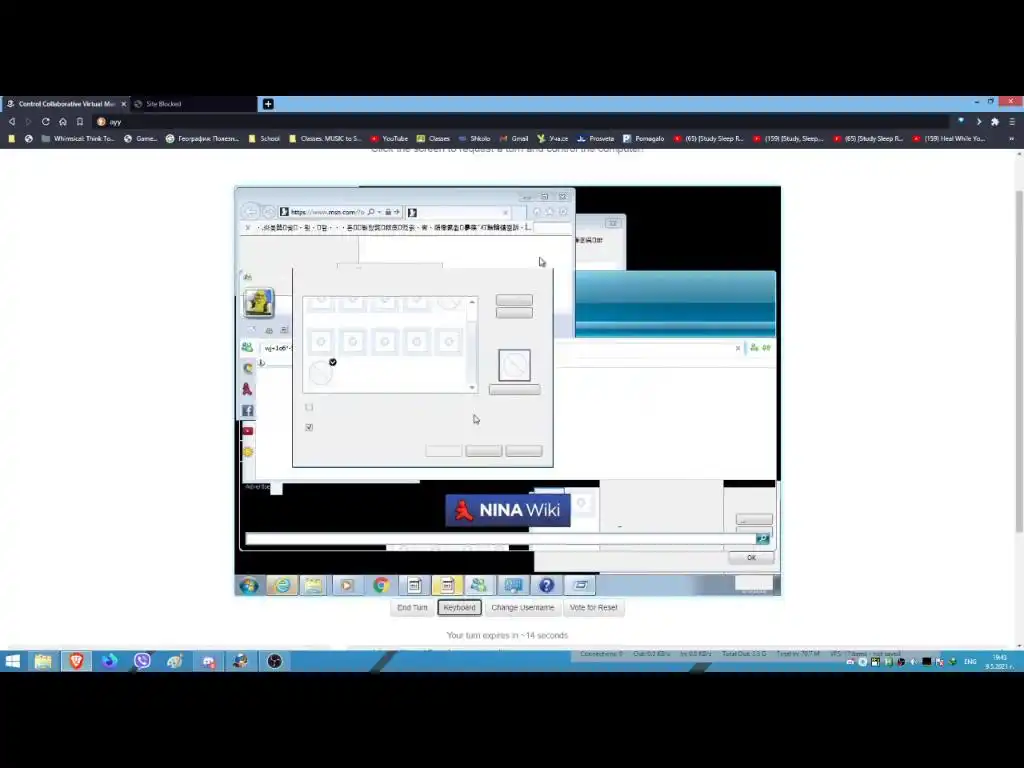This screenshot has height=768, width=1024.
Task: Open Windows Start menu on host
Action: 12,661
